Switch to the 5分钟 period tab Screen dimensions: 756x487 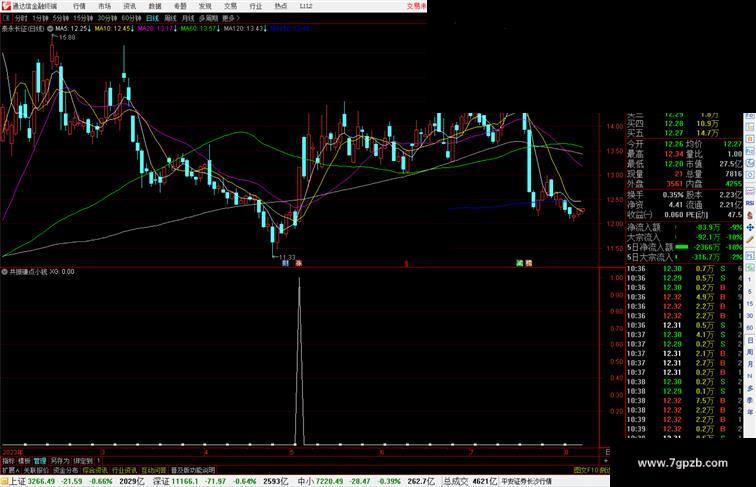61,18
